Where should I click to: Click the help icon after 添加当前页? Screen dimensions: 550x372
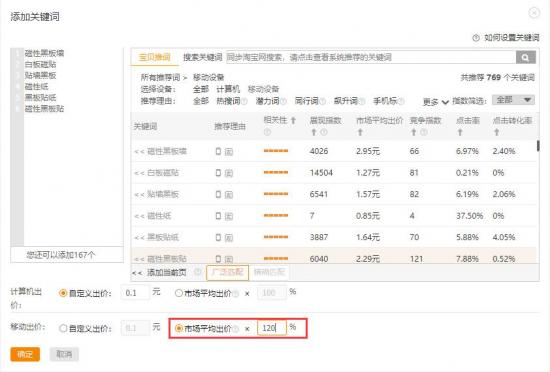click(x=198, y=272)
